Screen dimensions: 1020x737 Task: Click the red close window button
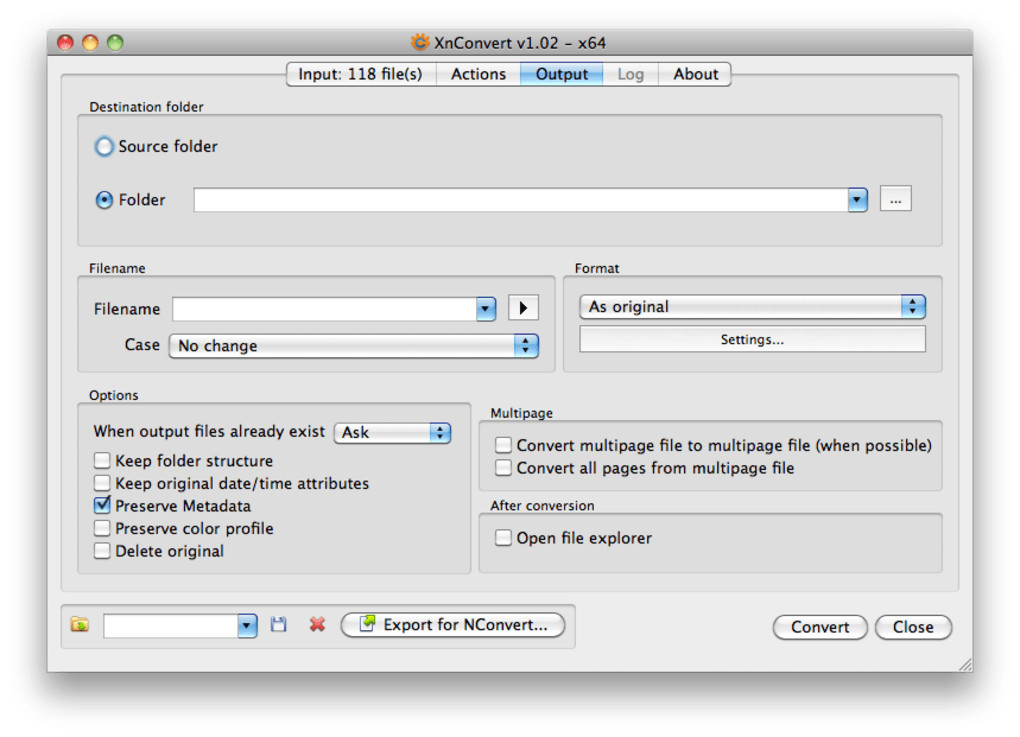(x=65, y=43)
